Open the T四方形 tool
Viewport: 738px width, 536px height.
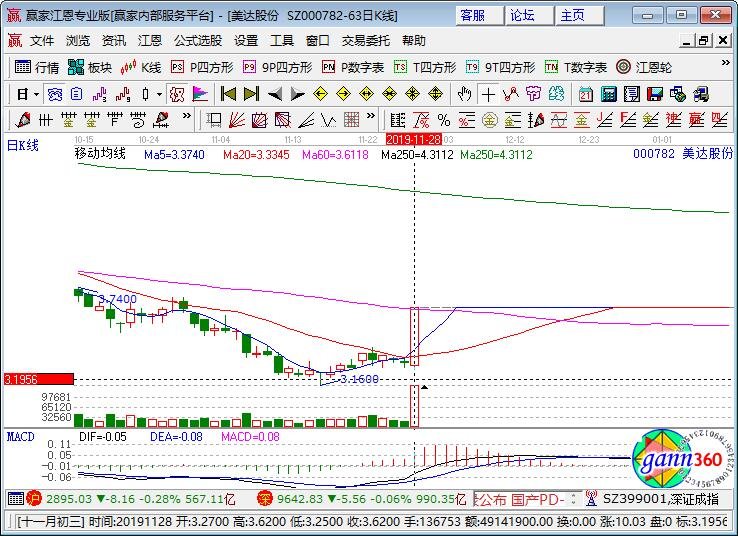425,67
